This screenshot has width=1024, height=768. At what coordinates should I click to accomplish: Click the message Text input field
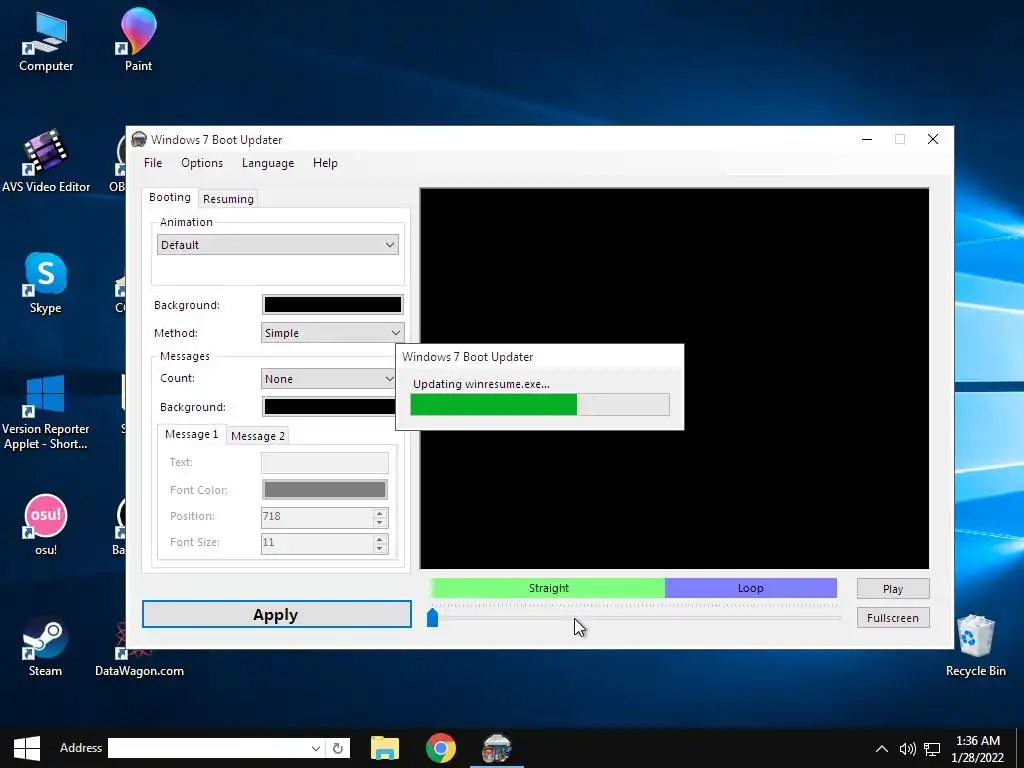pyautogui.click(x=325, y=462)
